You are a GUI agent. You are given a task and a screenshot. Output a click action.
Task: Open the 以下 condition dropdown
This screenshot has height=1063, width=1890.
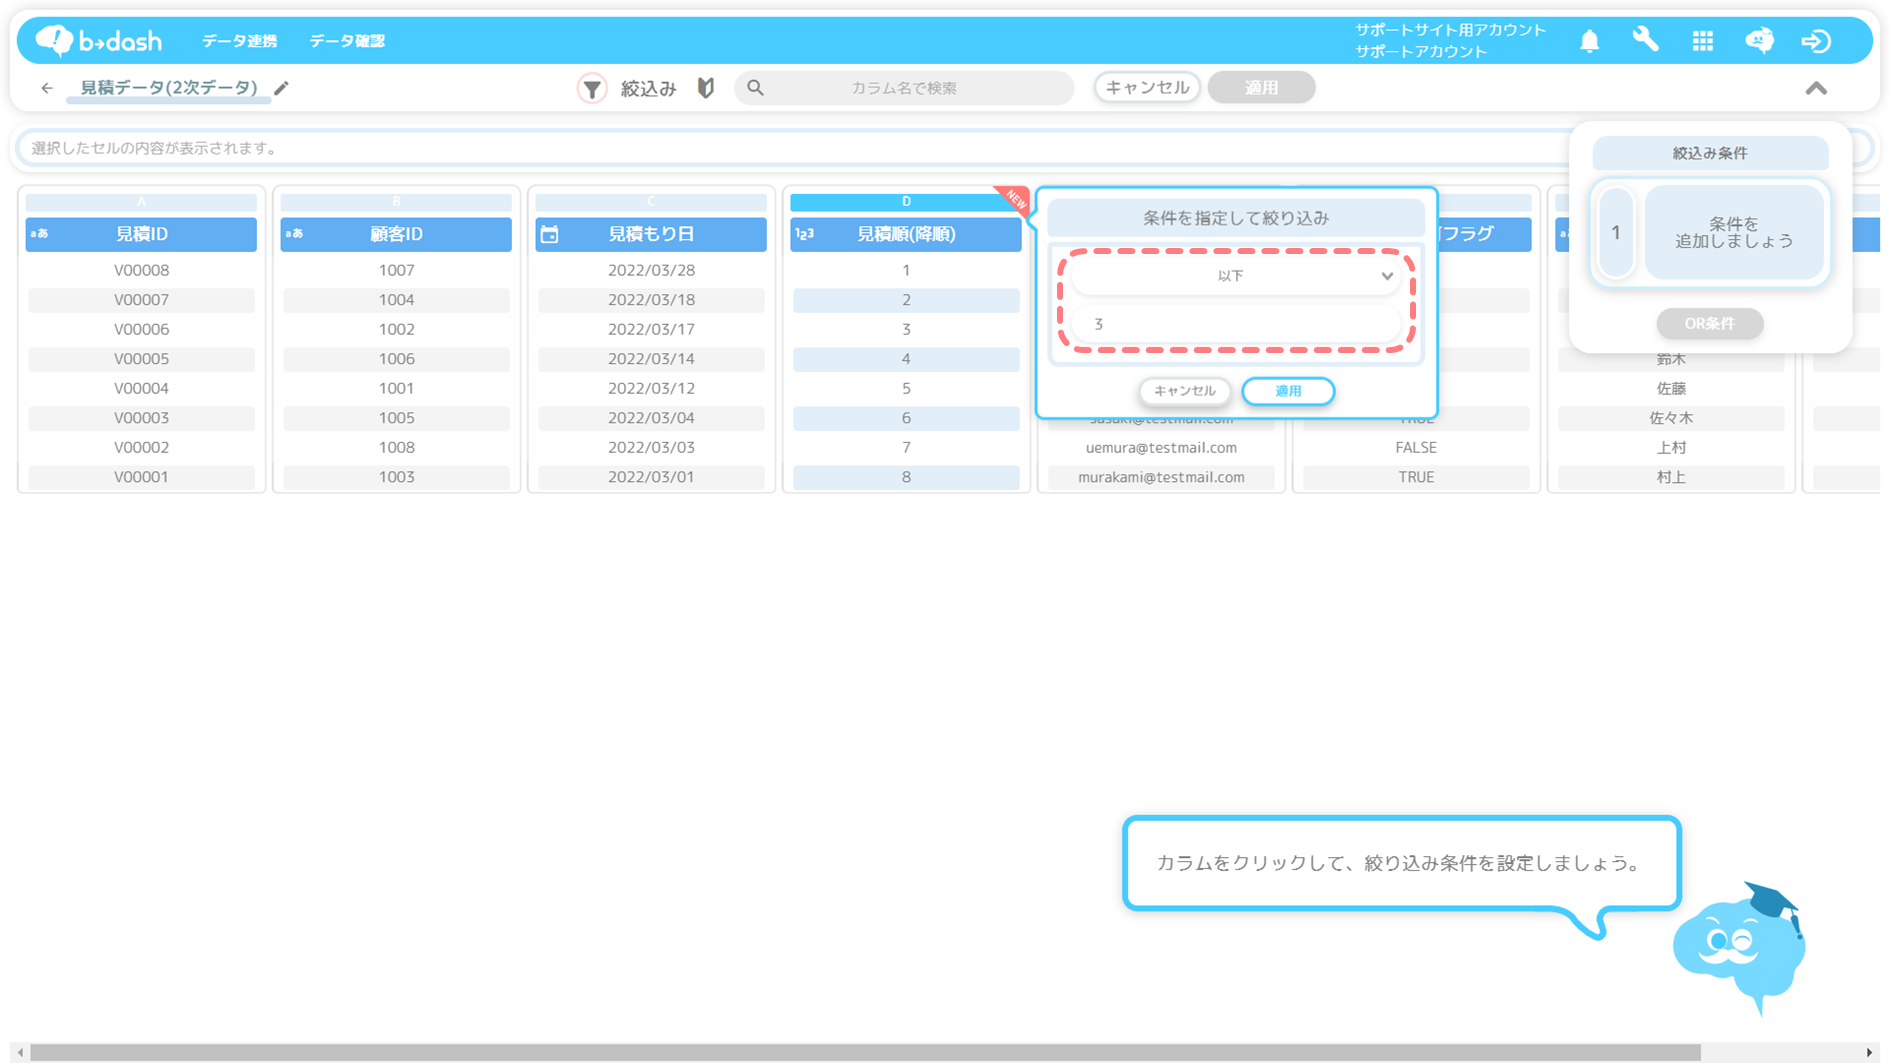coord(1235,276)
